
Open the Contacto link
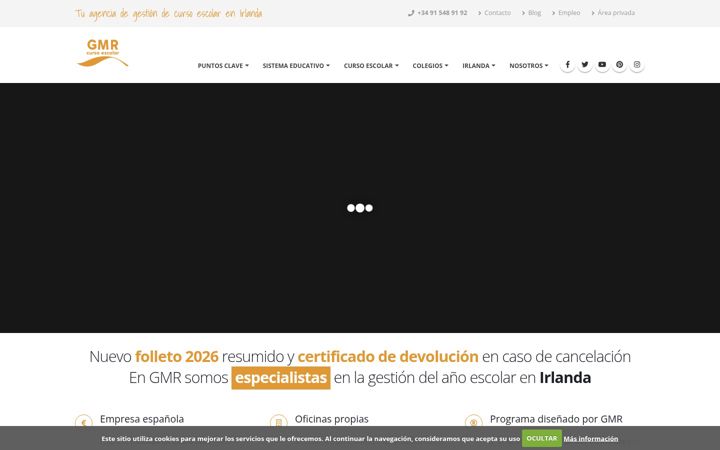point(495,13)
